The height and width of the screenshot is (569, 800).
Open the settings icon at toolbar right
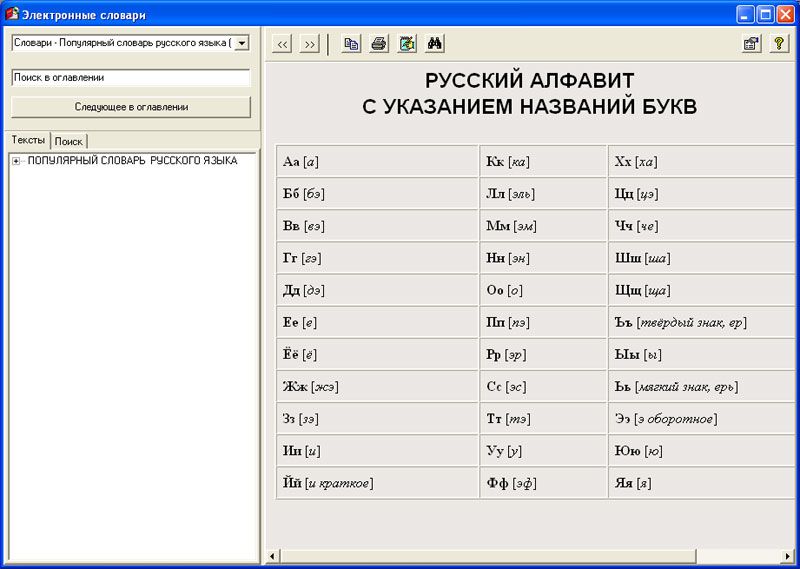point(750,44)
